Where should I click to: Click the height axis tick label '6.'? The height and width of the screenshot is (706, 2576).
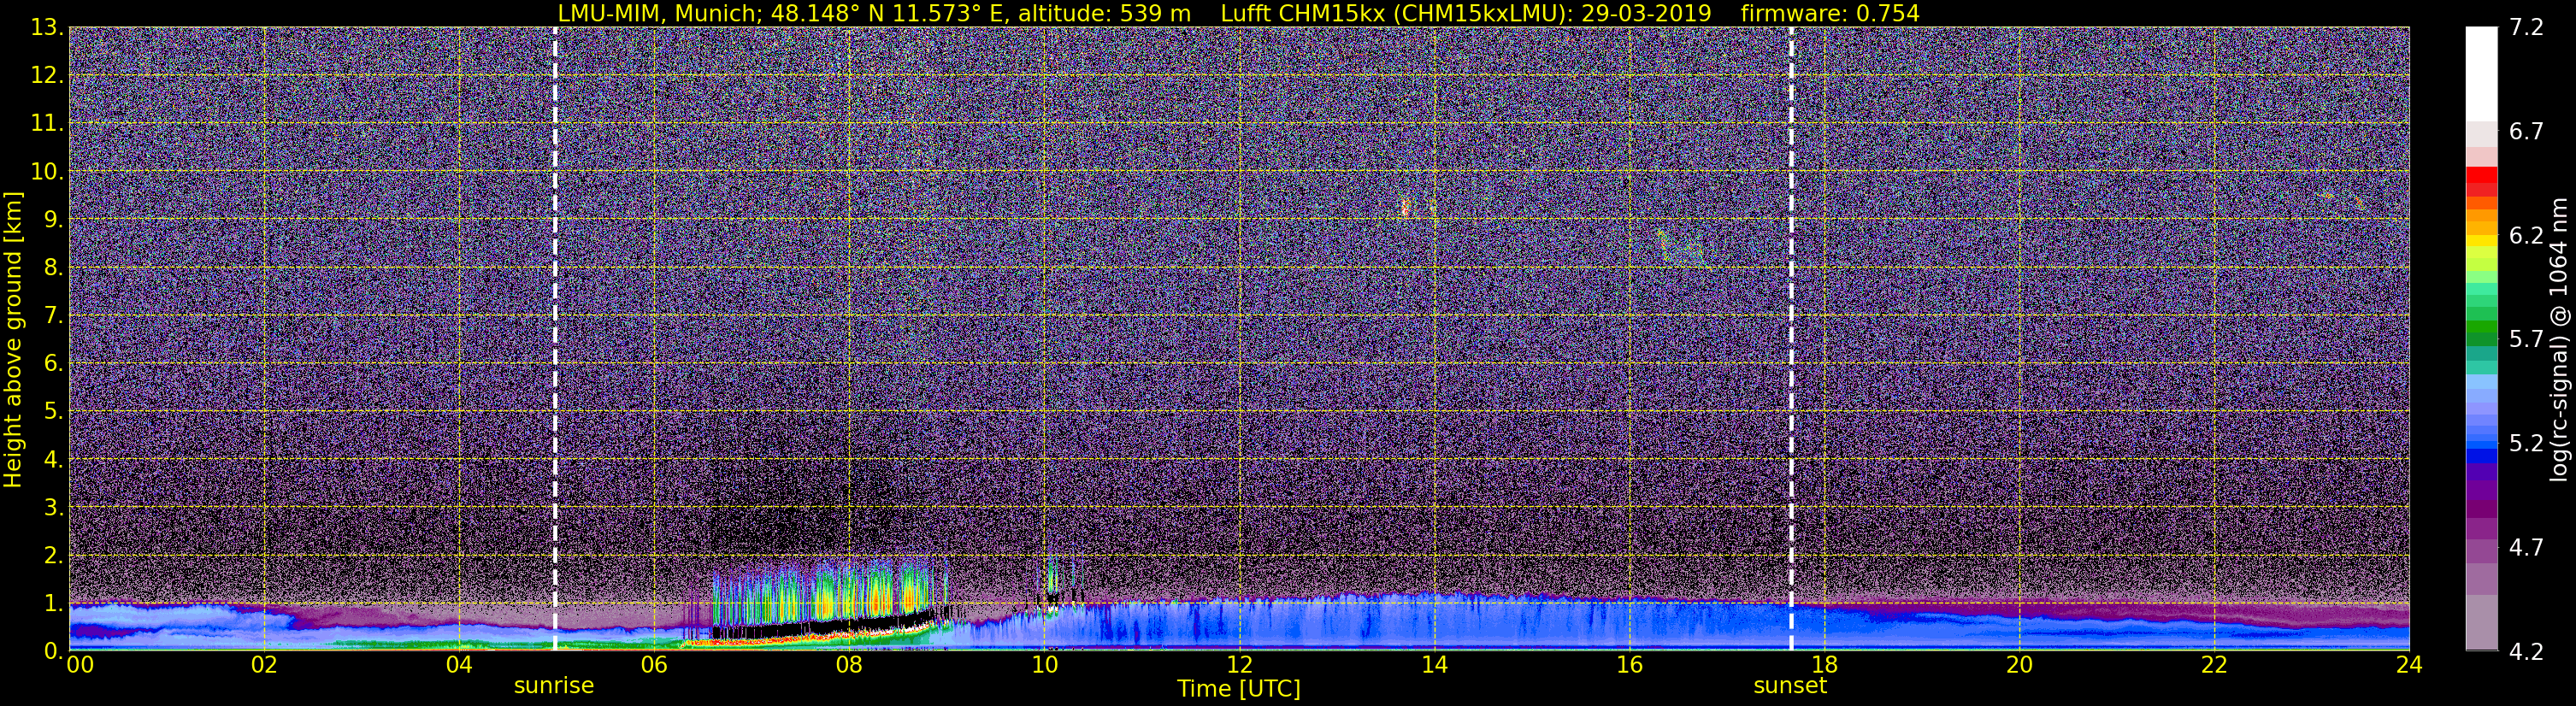[x=53, y=364]
